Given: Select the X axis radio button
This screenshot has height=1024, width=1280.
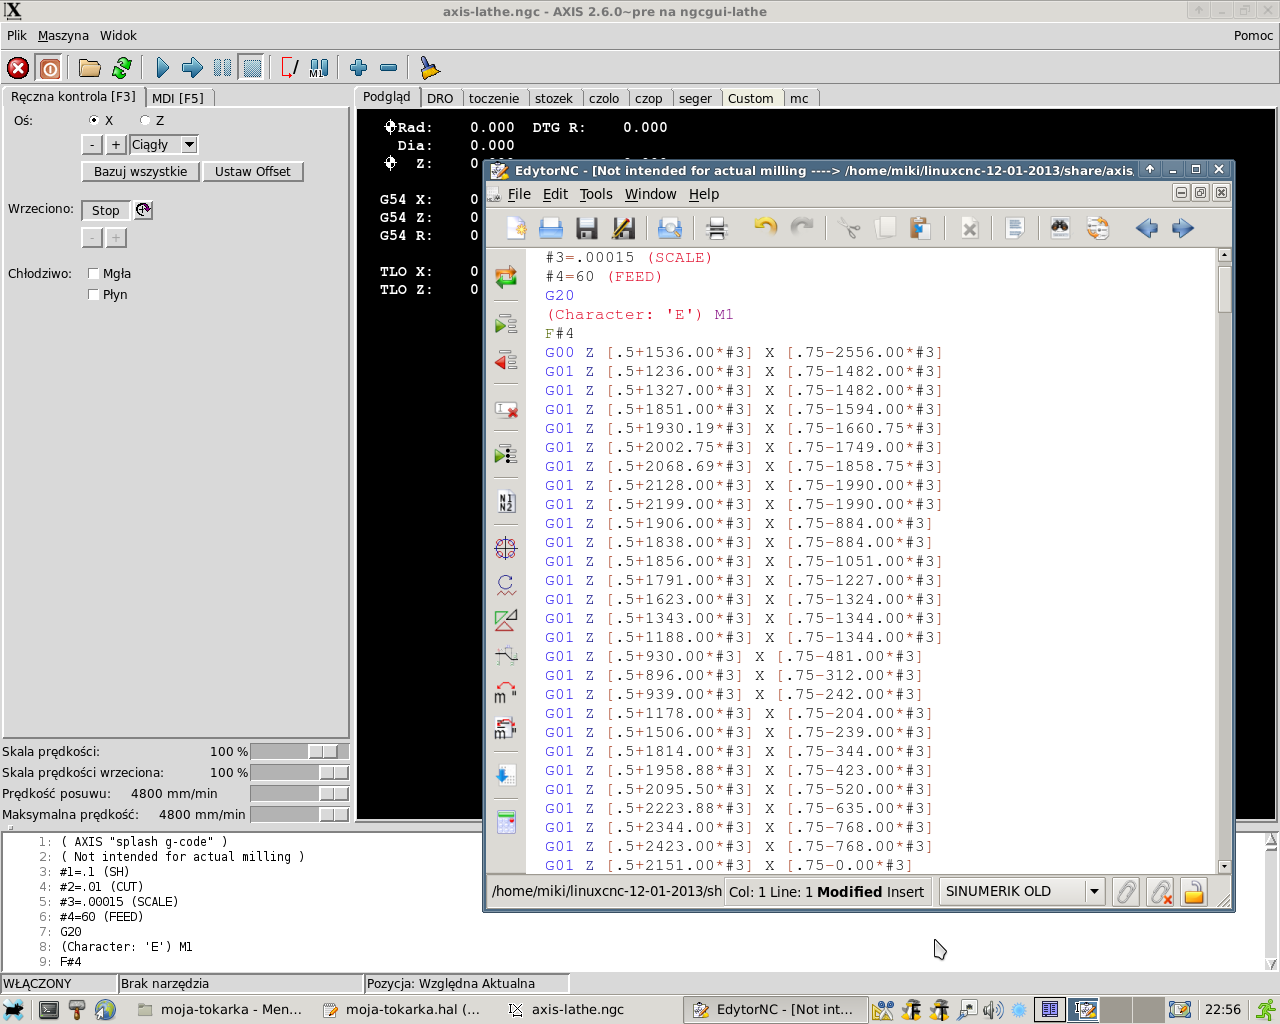Looking at the screenshot, I should pyautogui.click(x=94, y=120).
